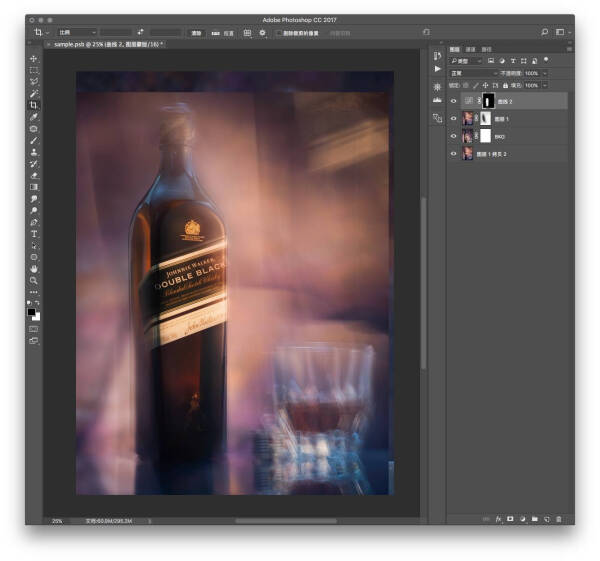Select the Hand tool
This screenshot has width=600, height=561.
34,269
